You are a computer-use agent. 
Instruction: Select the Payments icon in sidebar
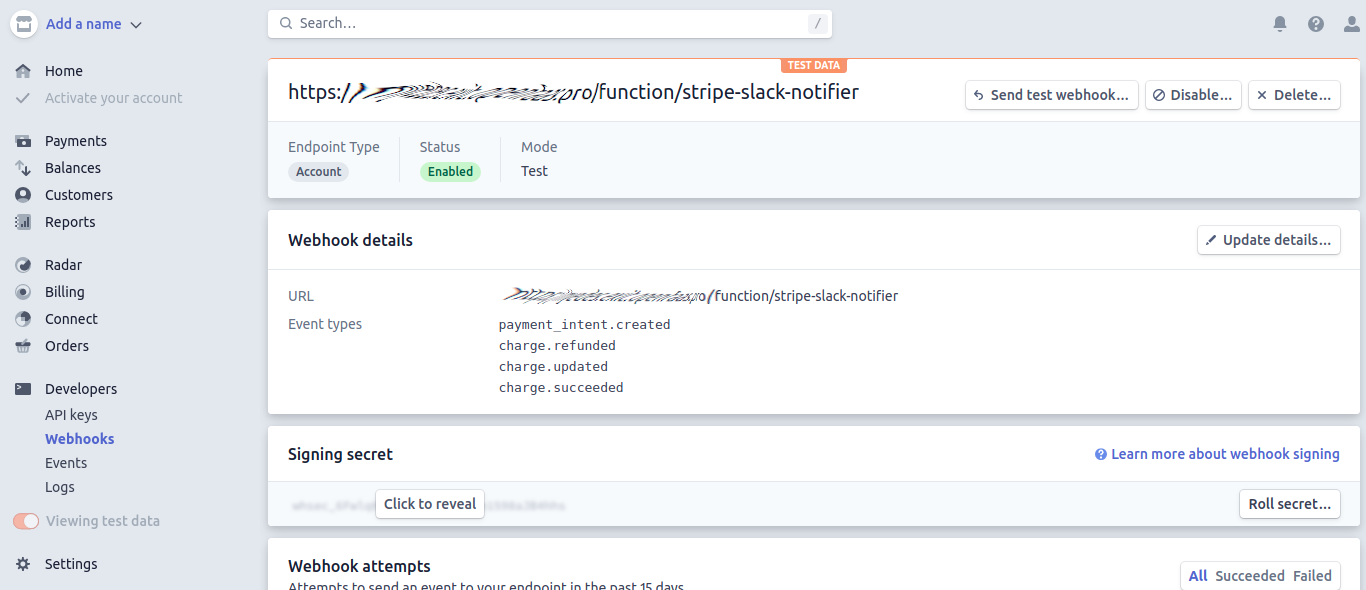[x=23, y=141]
